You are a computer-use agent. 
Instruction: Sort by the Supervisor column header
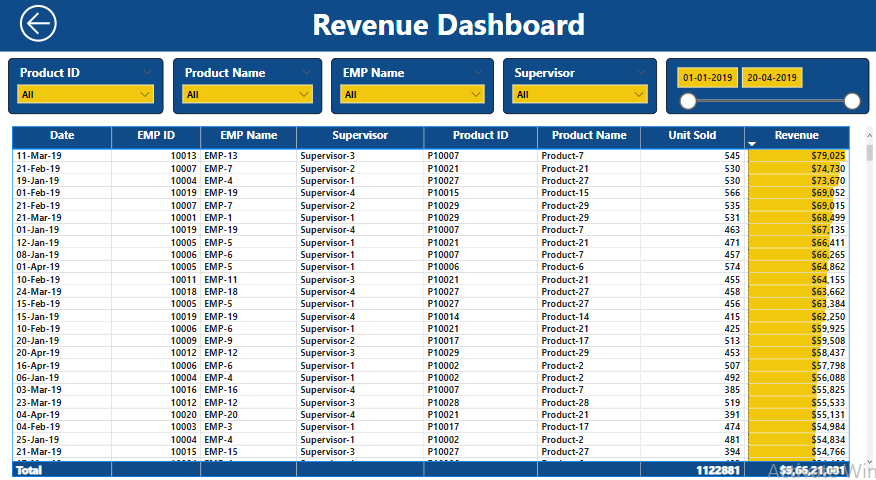pyautogui.click(x=360, y=135)
